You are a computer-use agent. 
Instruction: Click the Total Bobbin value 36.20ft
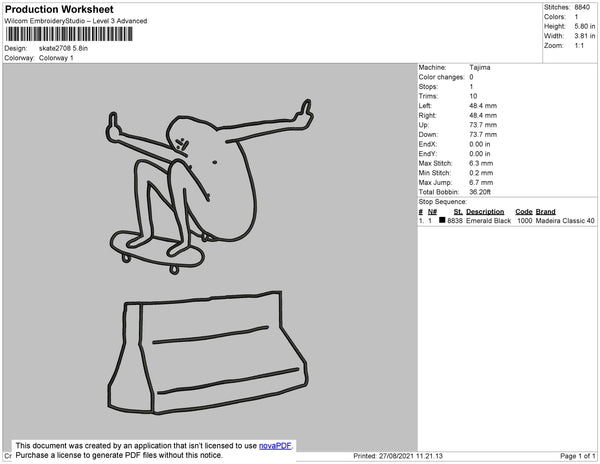[480, 192]
